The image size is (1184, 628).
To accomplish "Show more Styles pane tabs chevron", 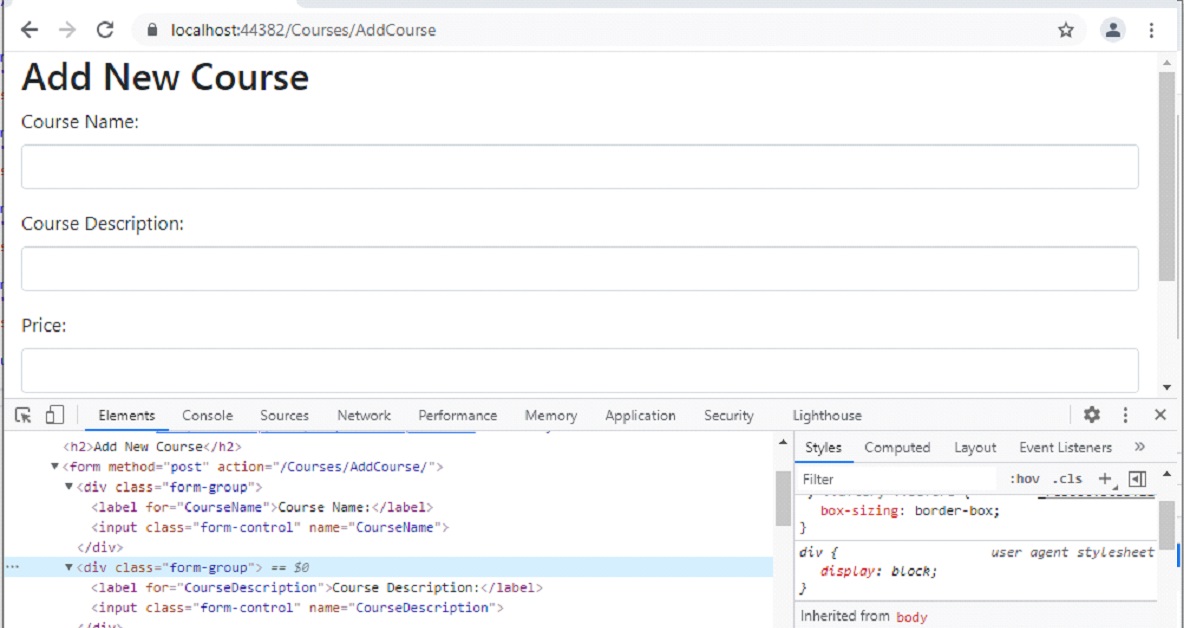I will point(1139,447).
